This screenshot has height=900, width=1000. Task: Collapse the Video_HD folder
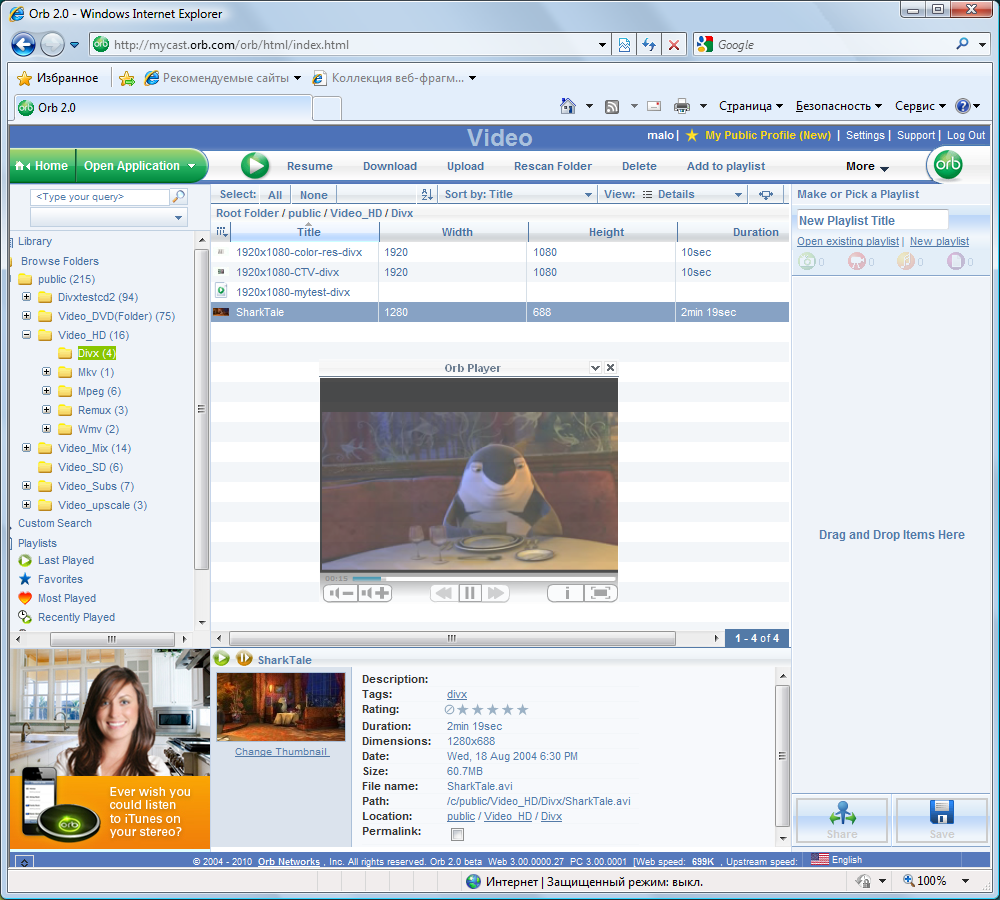26,334
